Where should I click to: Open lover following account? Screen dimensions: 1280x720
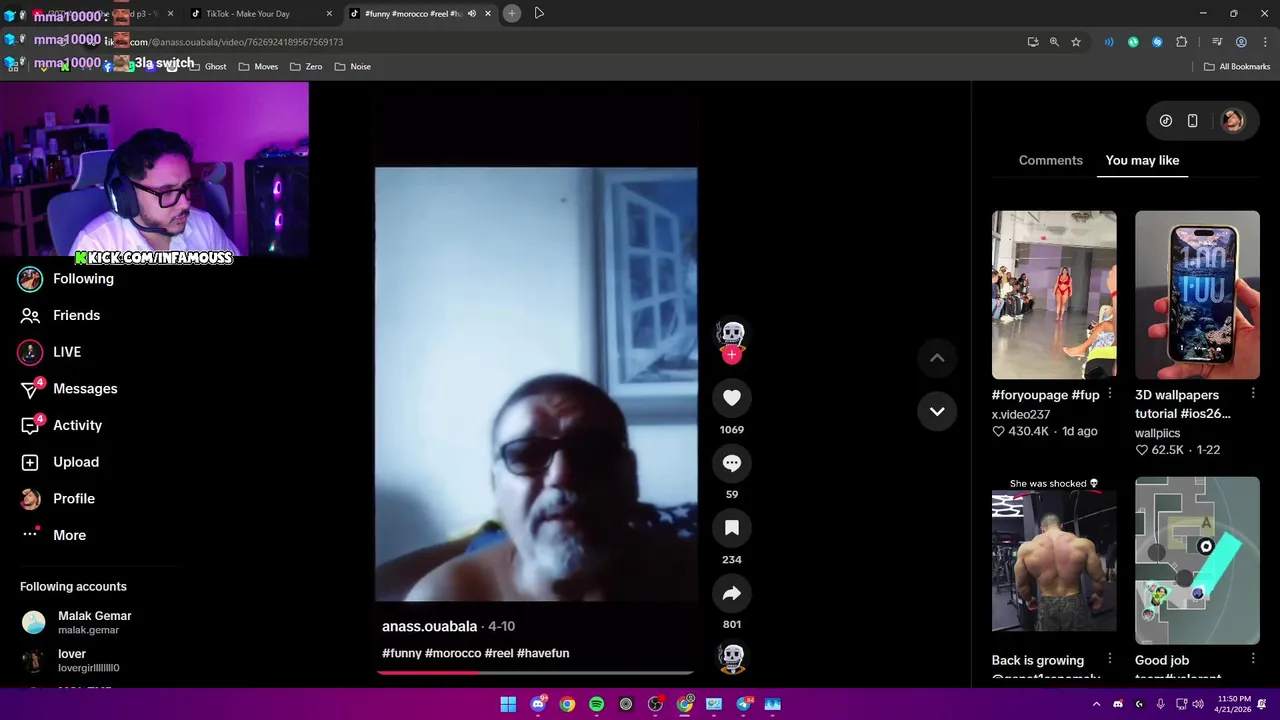(70, 660)
